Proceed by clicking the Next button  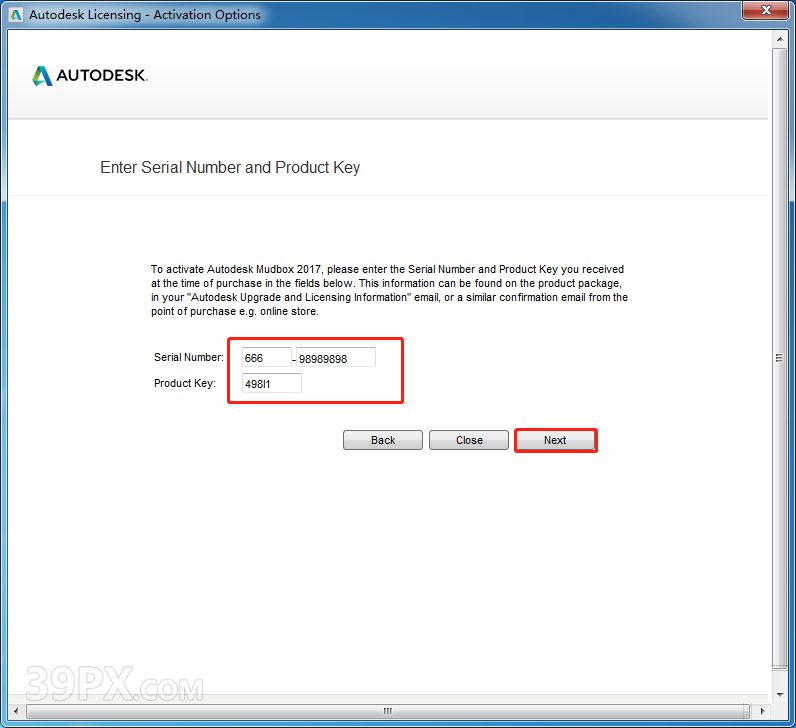[555, 440]
